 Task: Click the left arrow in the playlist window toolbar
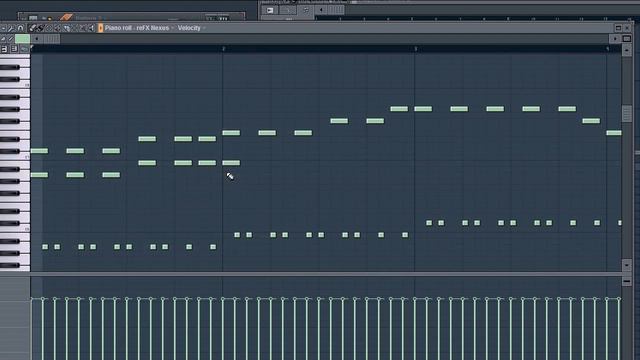pyautogui.click(x=321, y=10)
